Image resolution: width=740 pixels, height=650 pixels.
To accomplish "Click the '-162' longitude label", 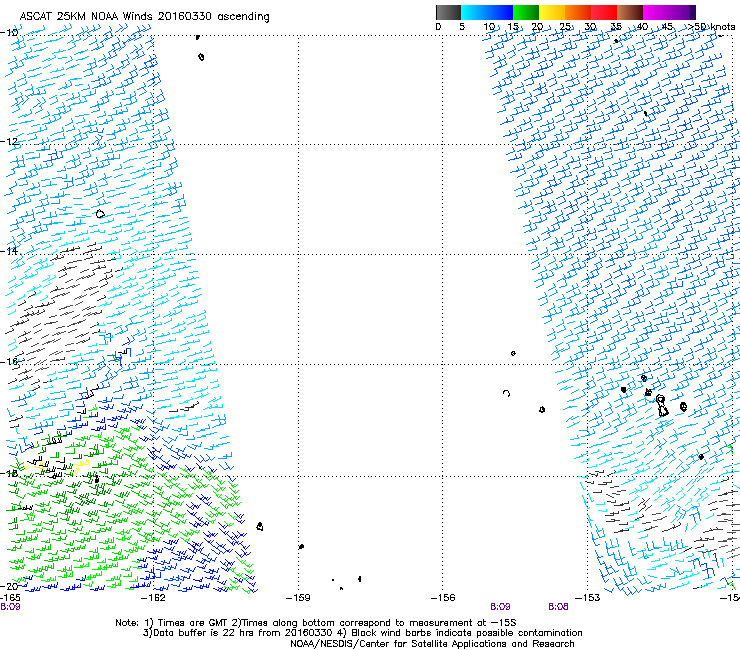I will click(x=153, y=598).
